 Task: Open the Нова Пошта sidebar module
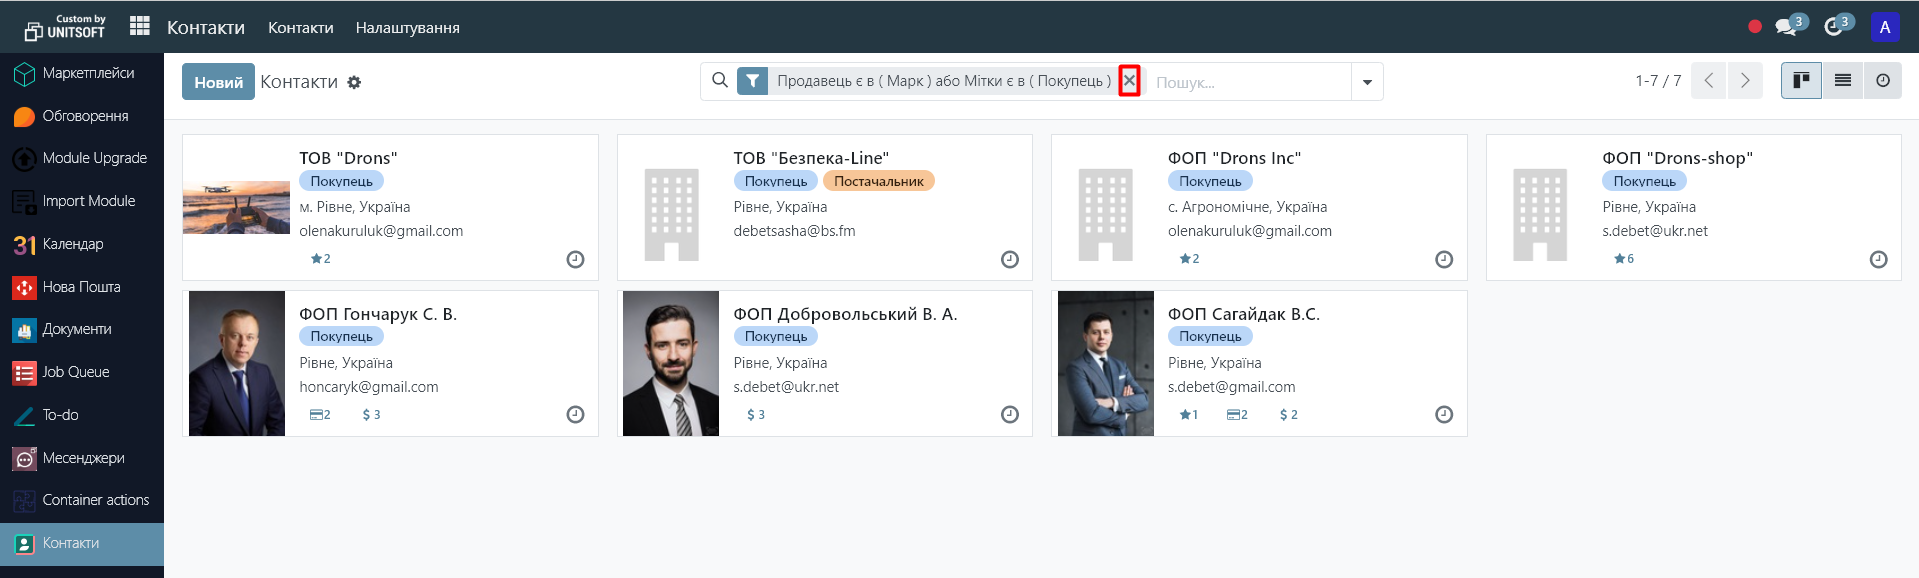[82, 287]
